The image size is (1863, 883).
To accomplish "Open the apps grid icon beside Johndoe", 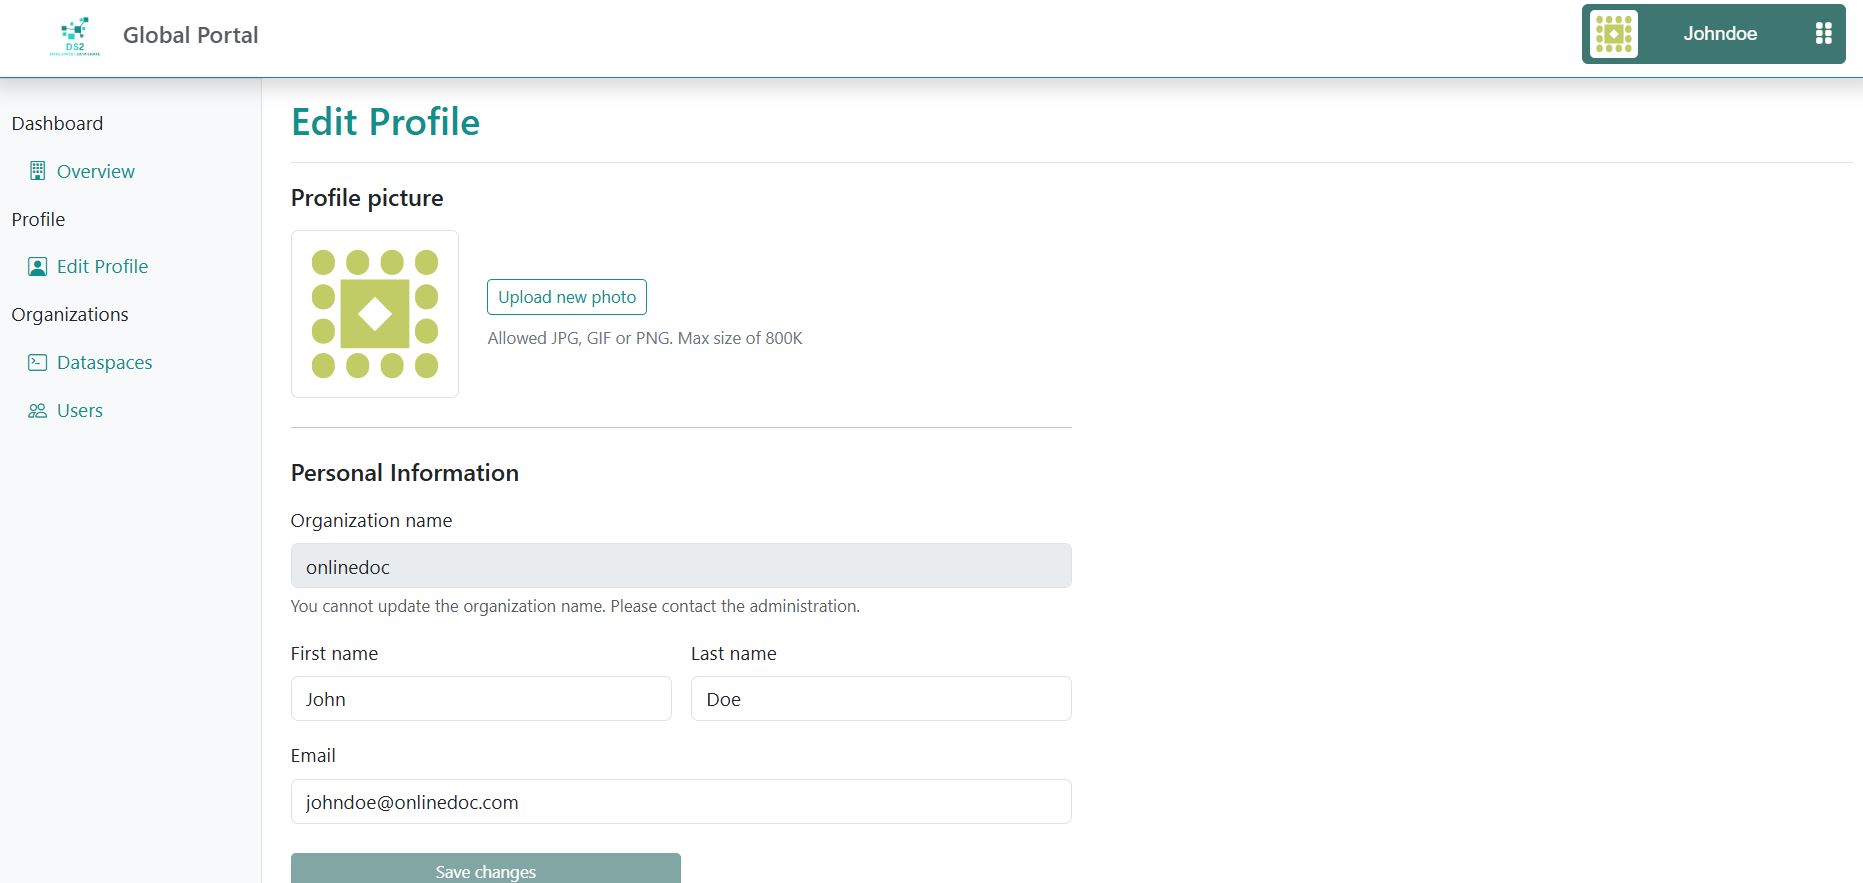I will (1823, 34).
